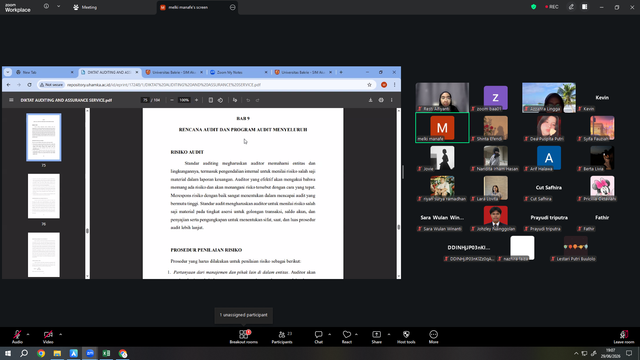Select DIKTAT AUDITING AND ASSURANCE browser tab
This screenshot has height=360, width=640.
[x=109, y=72]
